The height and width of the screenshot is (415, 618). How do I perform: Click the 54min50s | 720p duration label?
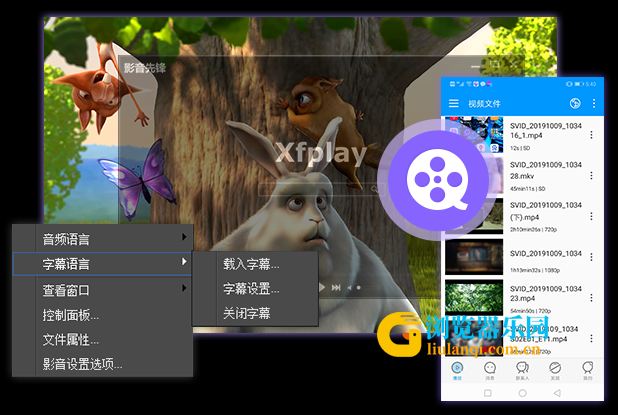click(x=530, y=311)
